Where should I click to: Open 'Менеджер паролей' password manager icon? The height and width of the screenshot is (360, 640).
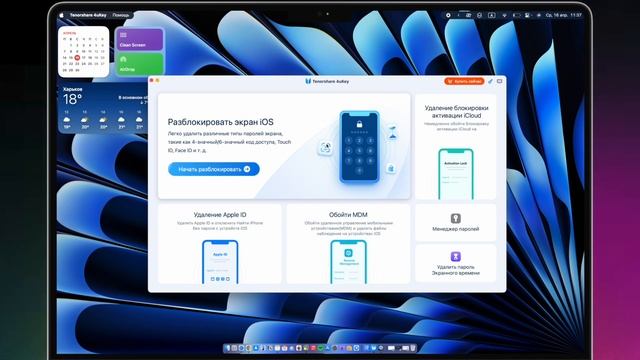coord(456,218)
